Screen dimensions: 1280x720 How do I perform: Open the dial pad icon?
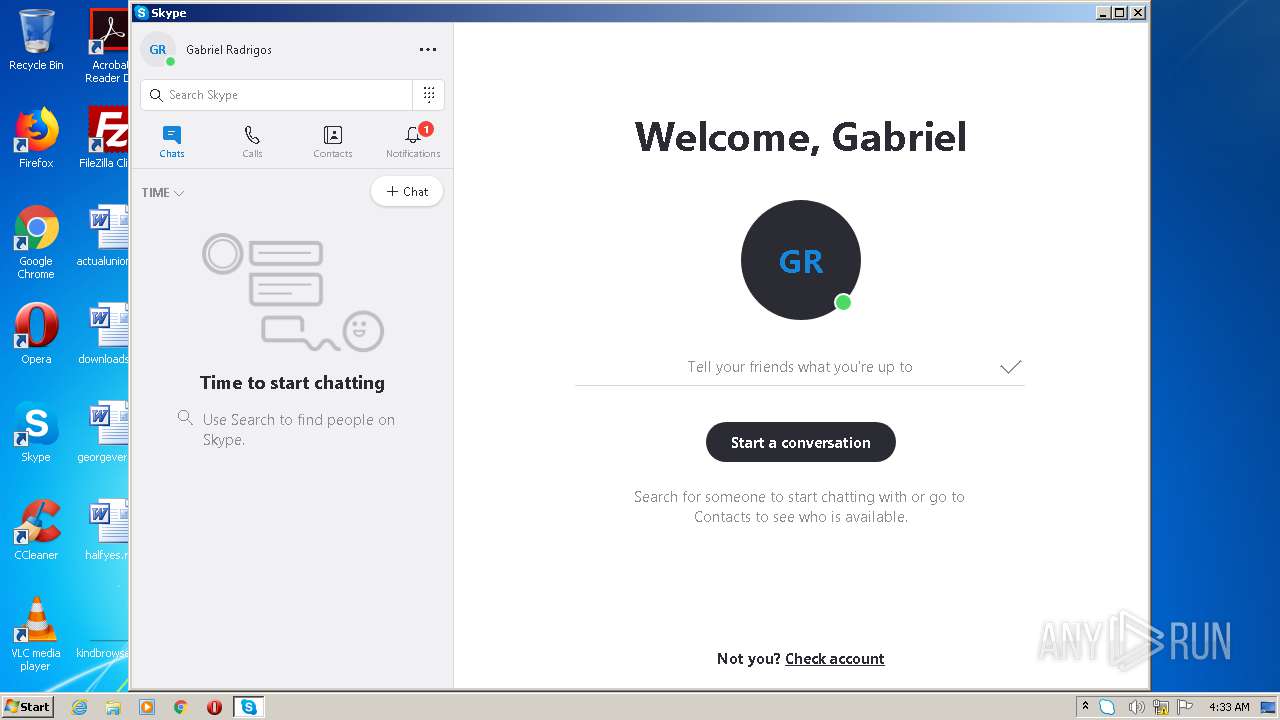point(429,95)
